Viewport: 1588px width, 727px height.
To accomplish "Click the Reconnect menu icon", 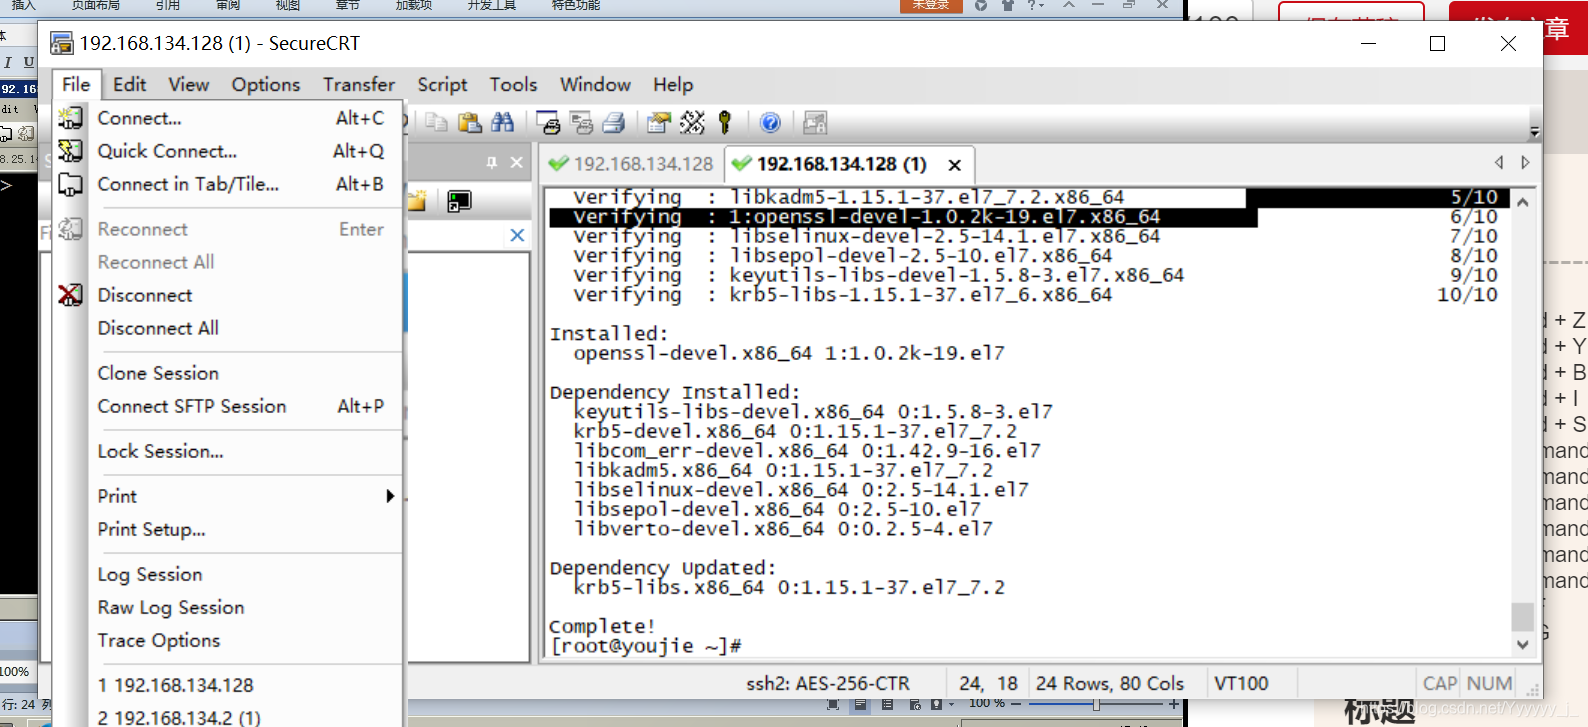I will coord(70,229).
